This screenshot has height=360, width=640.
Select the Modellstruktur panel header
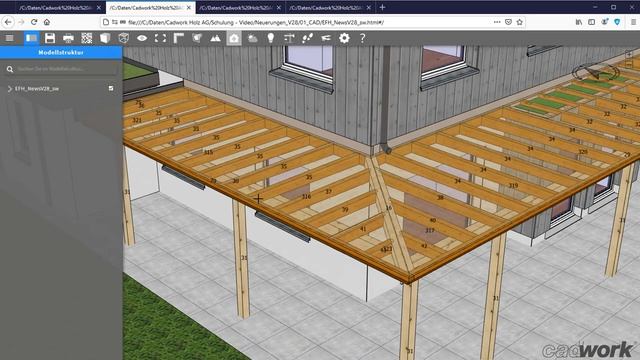[61, 52]
